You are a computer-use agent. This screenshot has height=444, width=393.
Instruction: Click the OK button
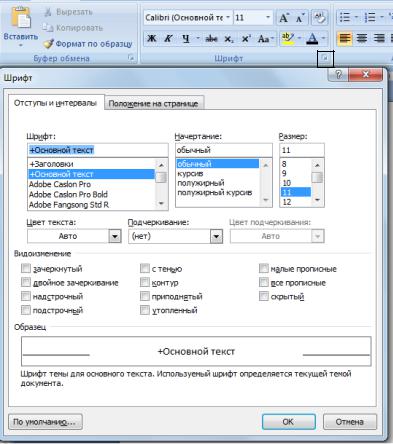coord(289,422)
